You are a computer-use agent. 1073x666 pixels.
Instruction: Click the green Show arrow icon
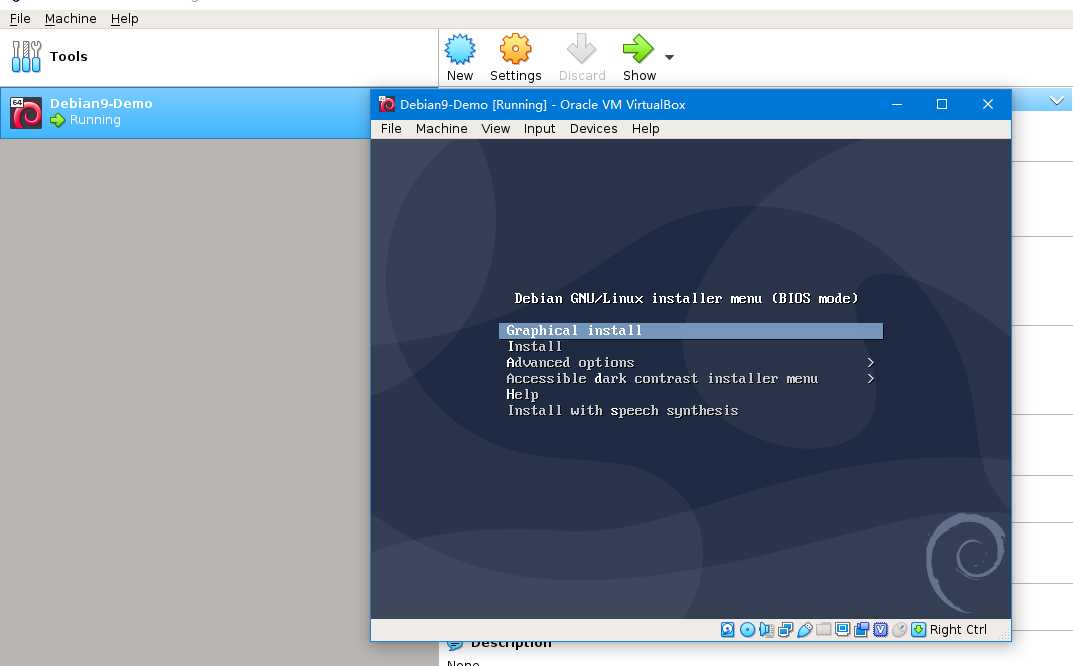click(x=638, y=49)
